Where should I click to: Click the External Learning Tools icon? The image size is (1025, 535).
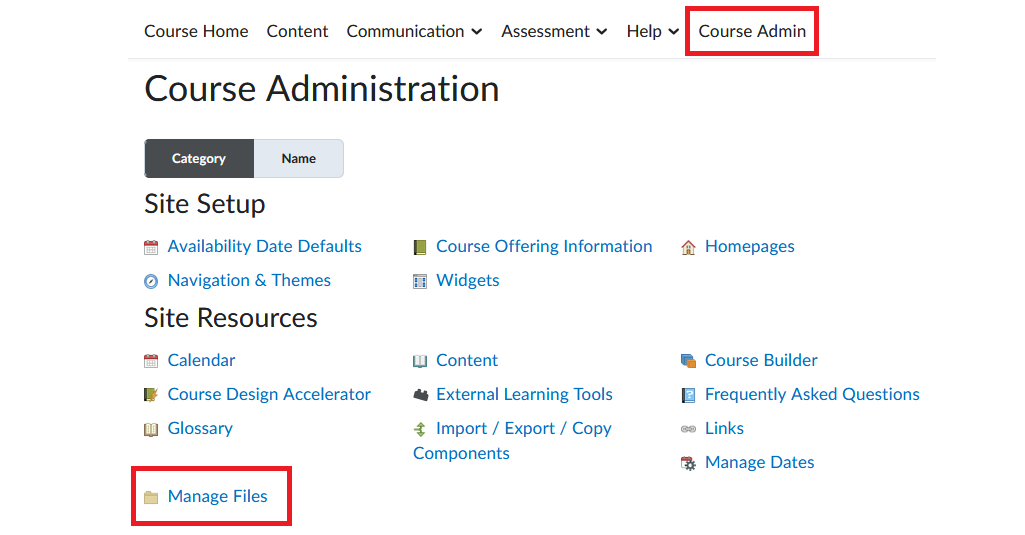[420, 395]
